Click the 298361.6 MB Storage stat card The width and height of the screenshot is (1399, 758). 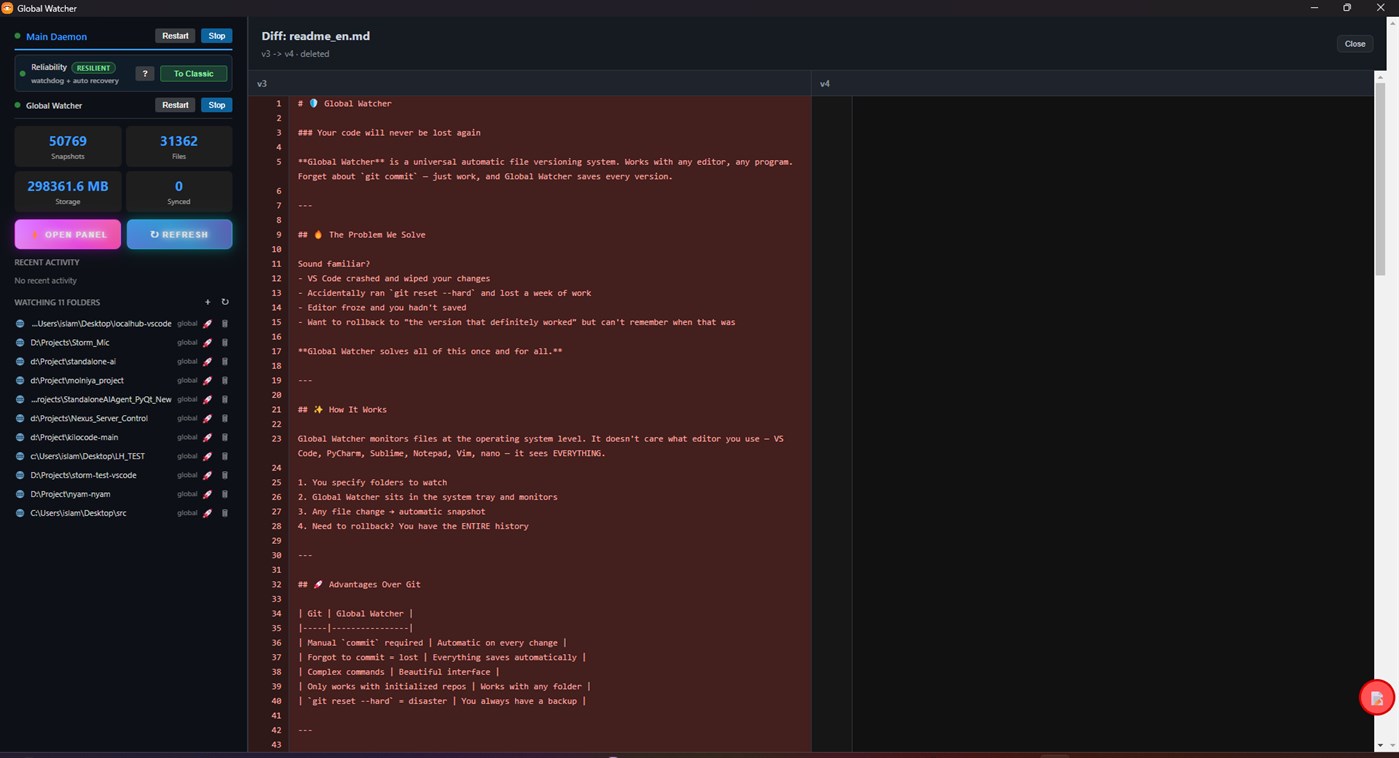68,191
